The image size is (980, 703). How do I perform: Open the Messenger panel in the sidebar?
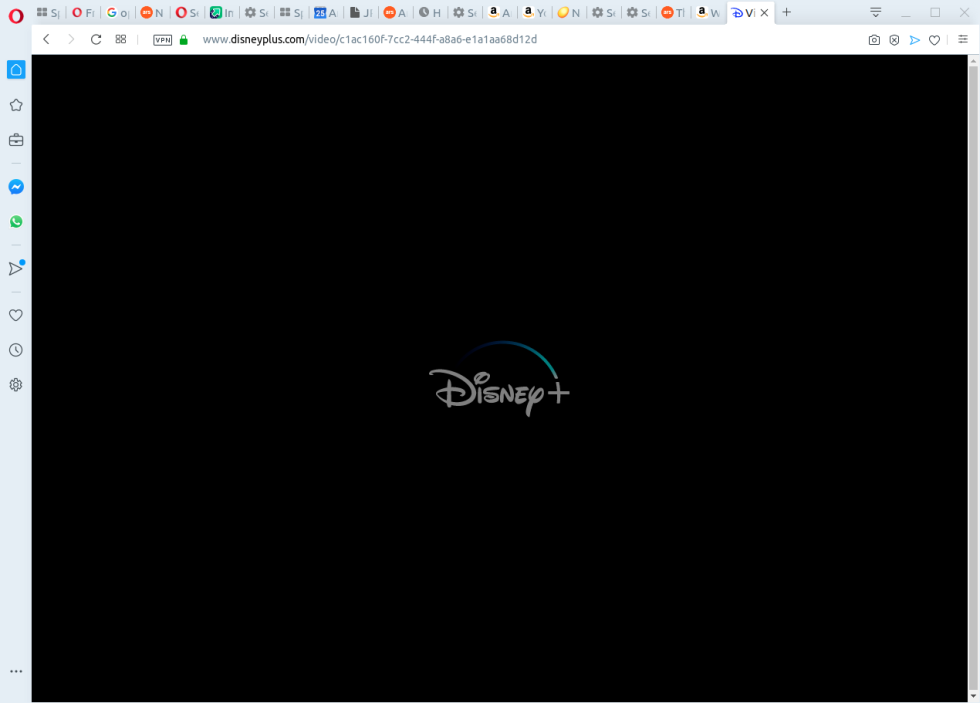pos(16,186)
